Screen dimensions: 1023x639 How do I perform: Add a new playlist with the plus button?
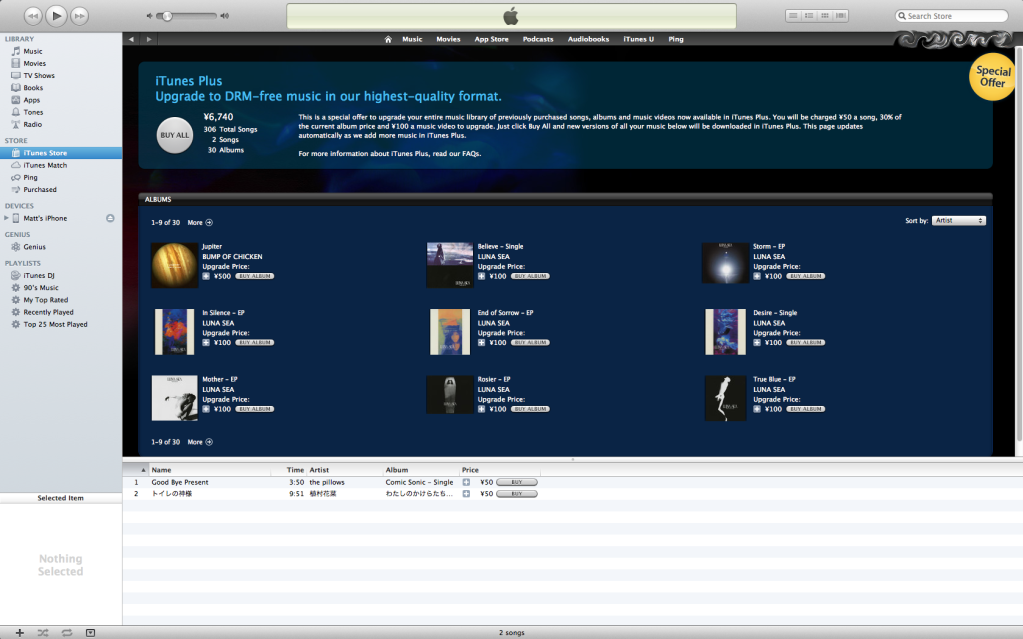coord(20,632)
